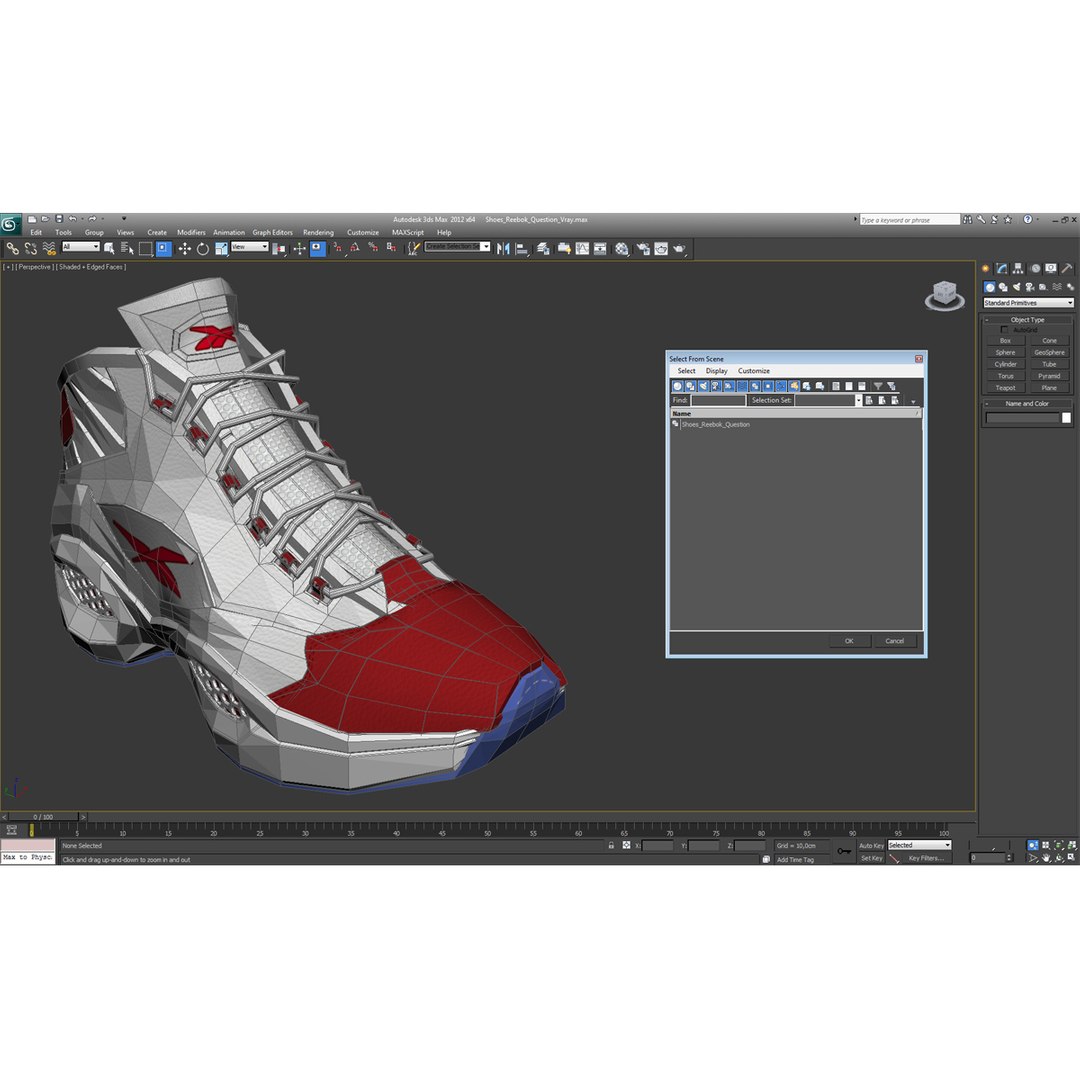Open Select by Name tool
Image resolution: width=1080 pixels, height=1080 pixels.
tap(127, 249)
